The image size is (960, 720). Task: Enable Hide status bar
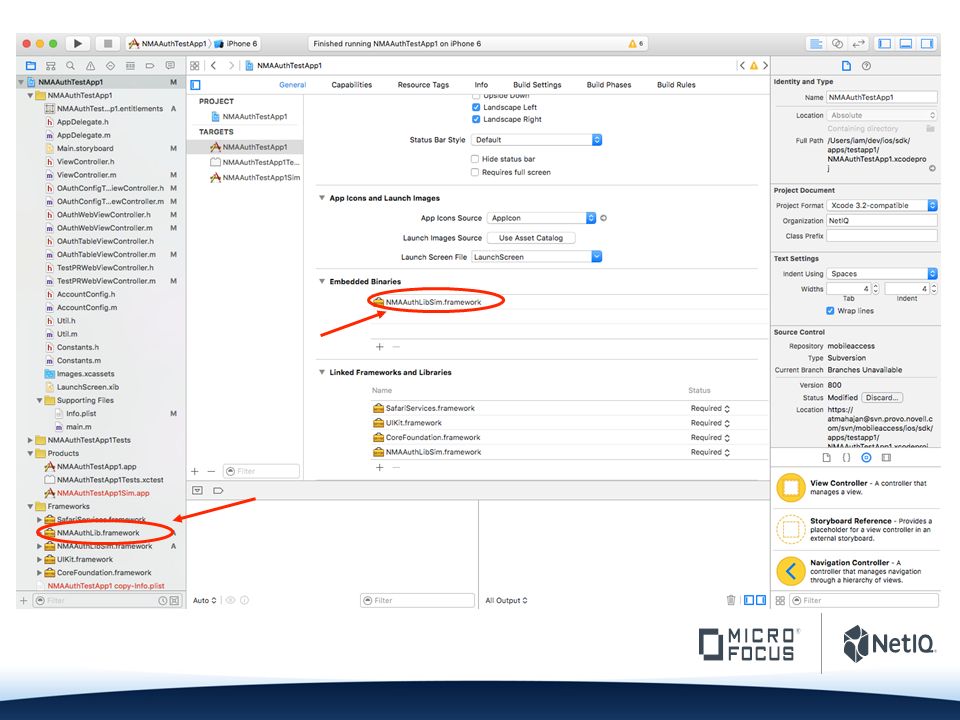click(474, 159)
